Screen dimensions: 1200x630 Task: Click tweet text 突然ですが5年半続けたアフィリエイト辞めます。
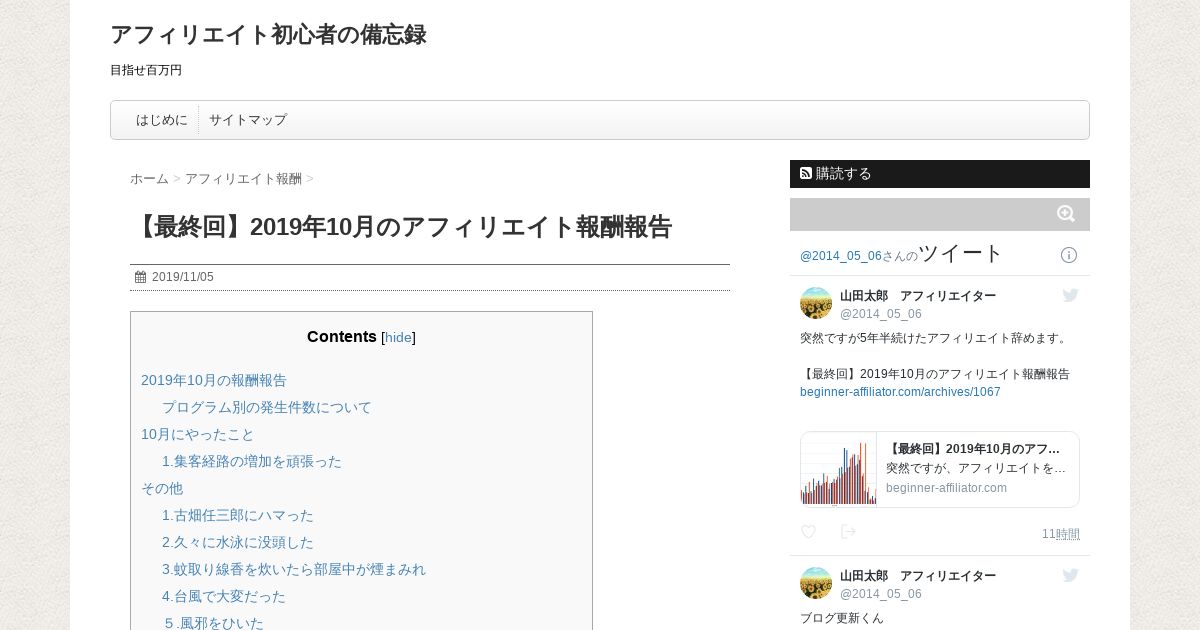[935, 338]
